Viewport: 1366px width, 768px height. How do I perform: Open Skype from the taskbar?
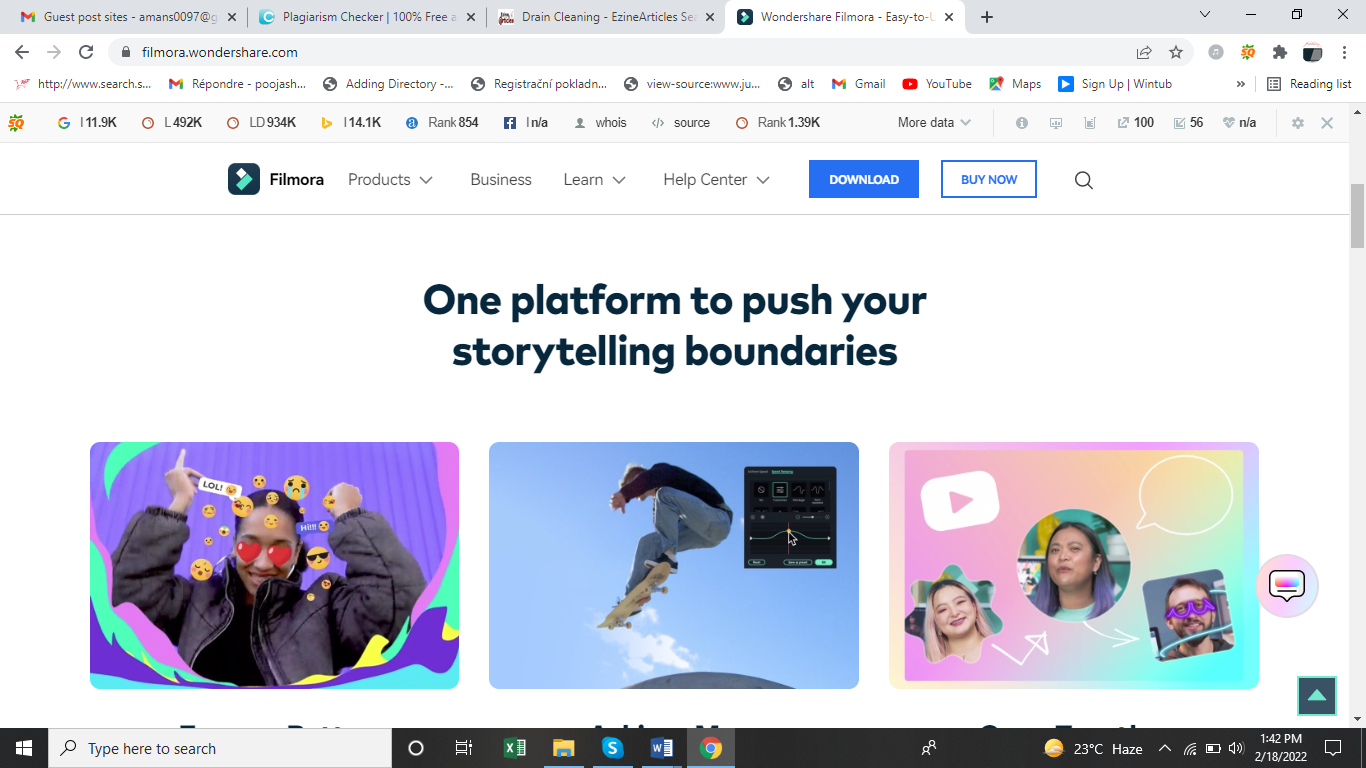612,748
